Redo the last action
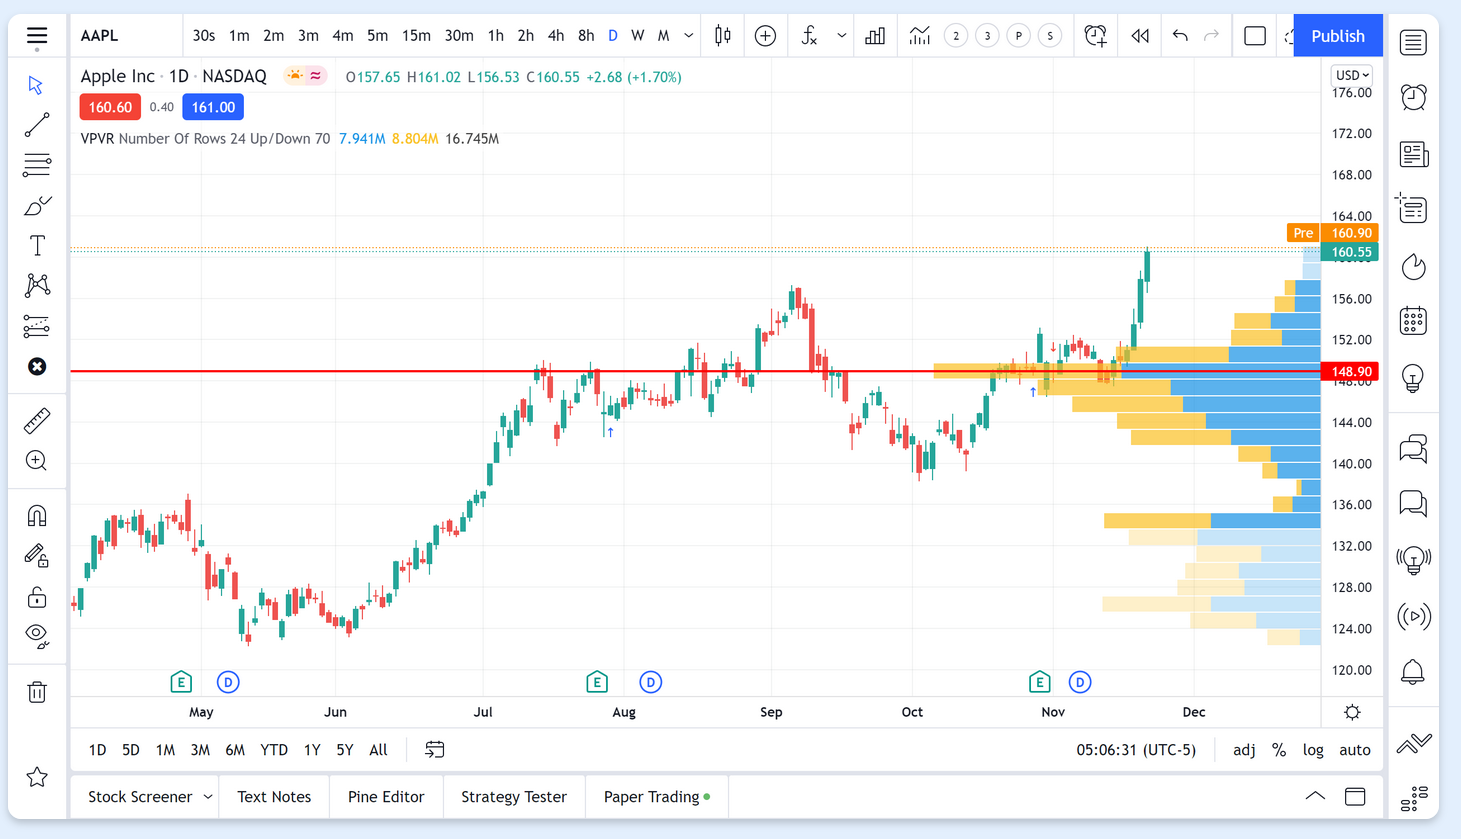Screen dimensions: 1461x839 (1212, 36)
